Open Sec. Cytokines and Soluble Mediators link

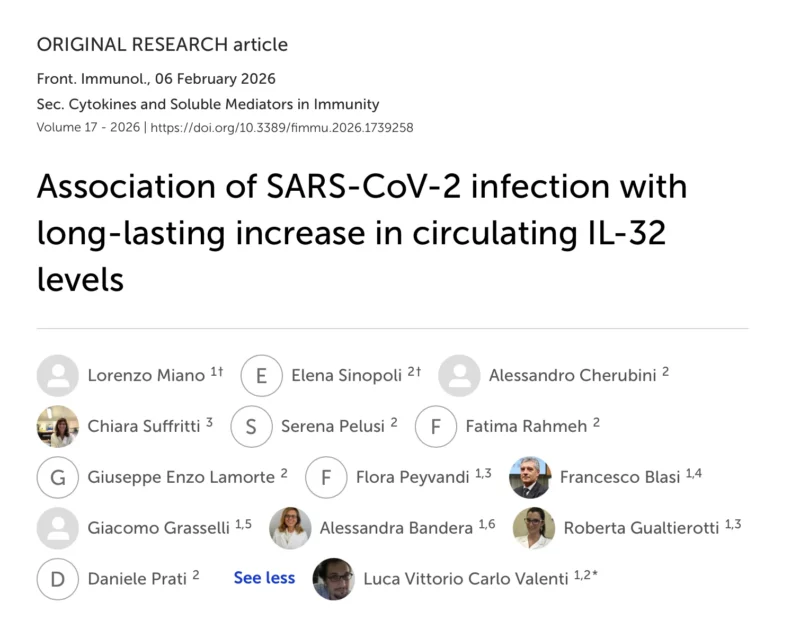(x=207, y=104)
